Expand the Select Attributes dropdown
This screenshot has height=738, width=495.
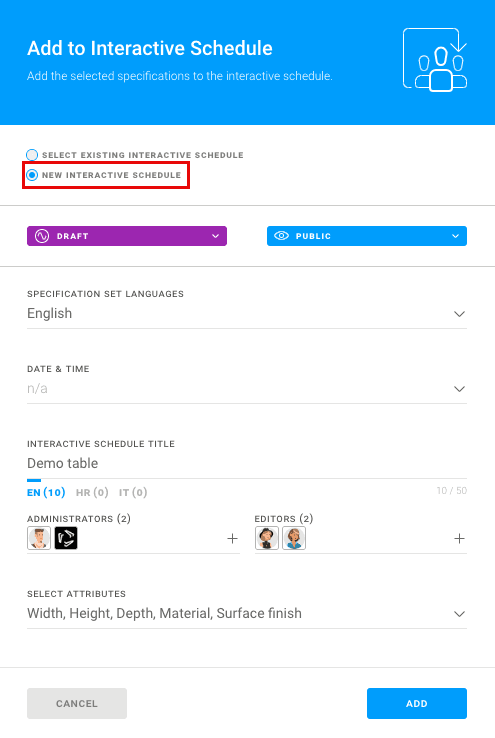coord(247,614)
